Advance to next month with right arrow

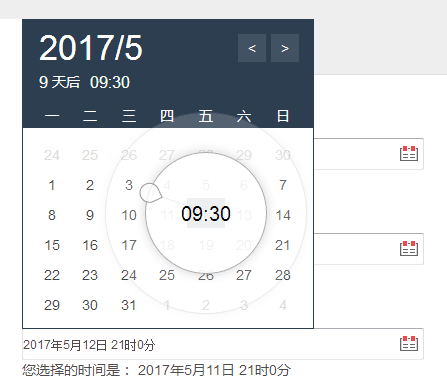(x=285, y=48)
